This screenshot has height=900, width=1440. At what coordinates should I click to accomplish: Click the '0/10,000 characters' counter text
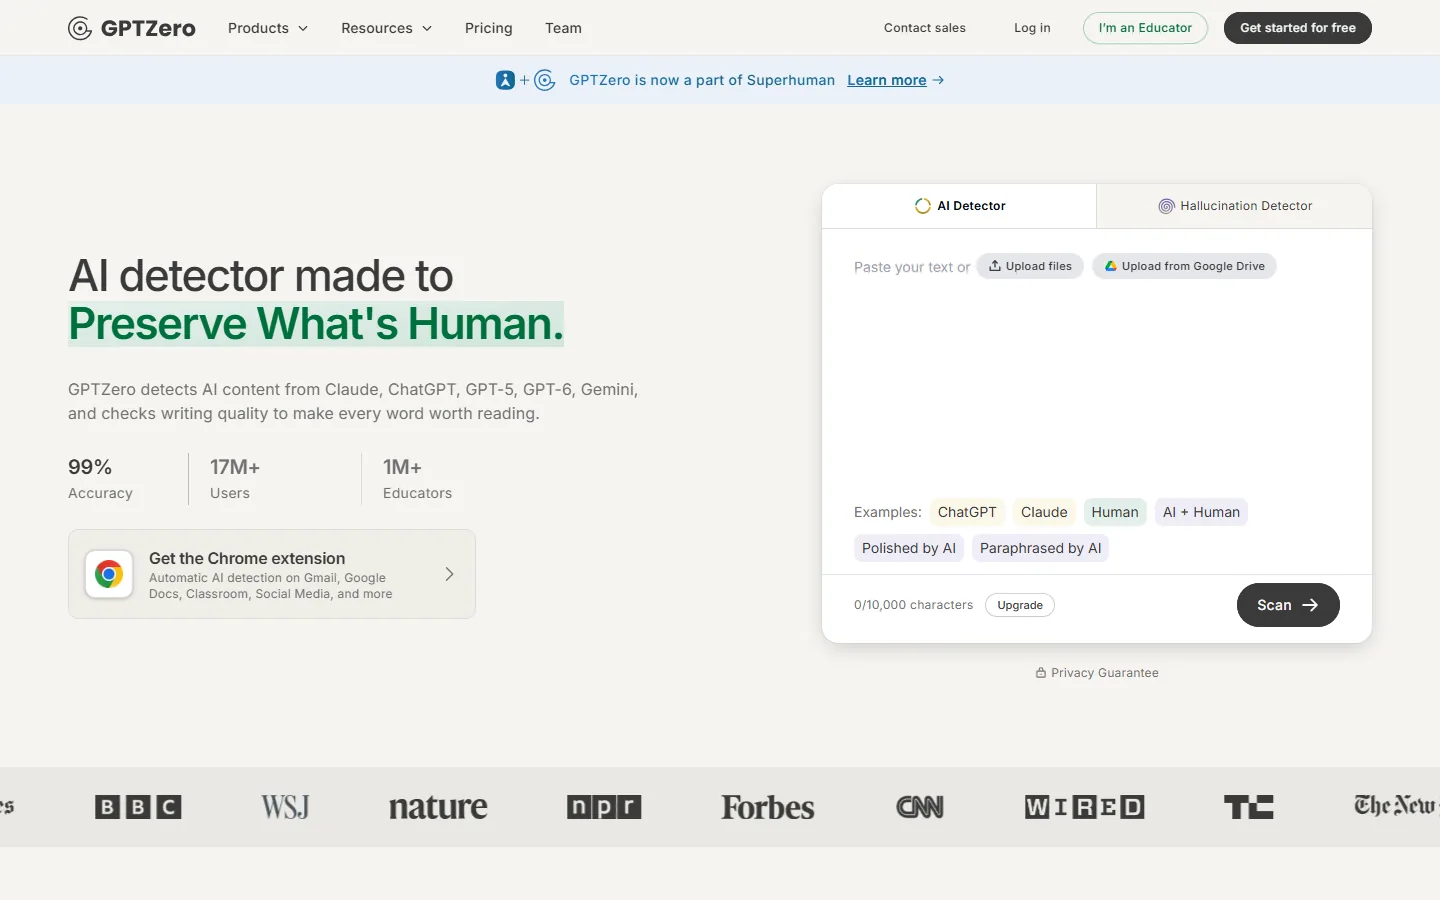[913, 605]
